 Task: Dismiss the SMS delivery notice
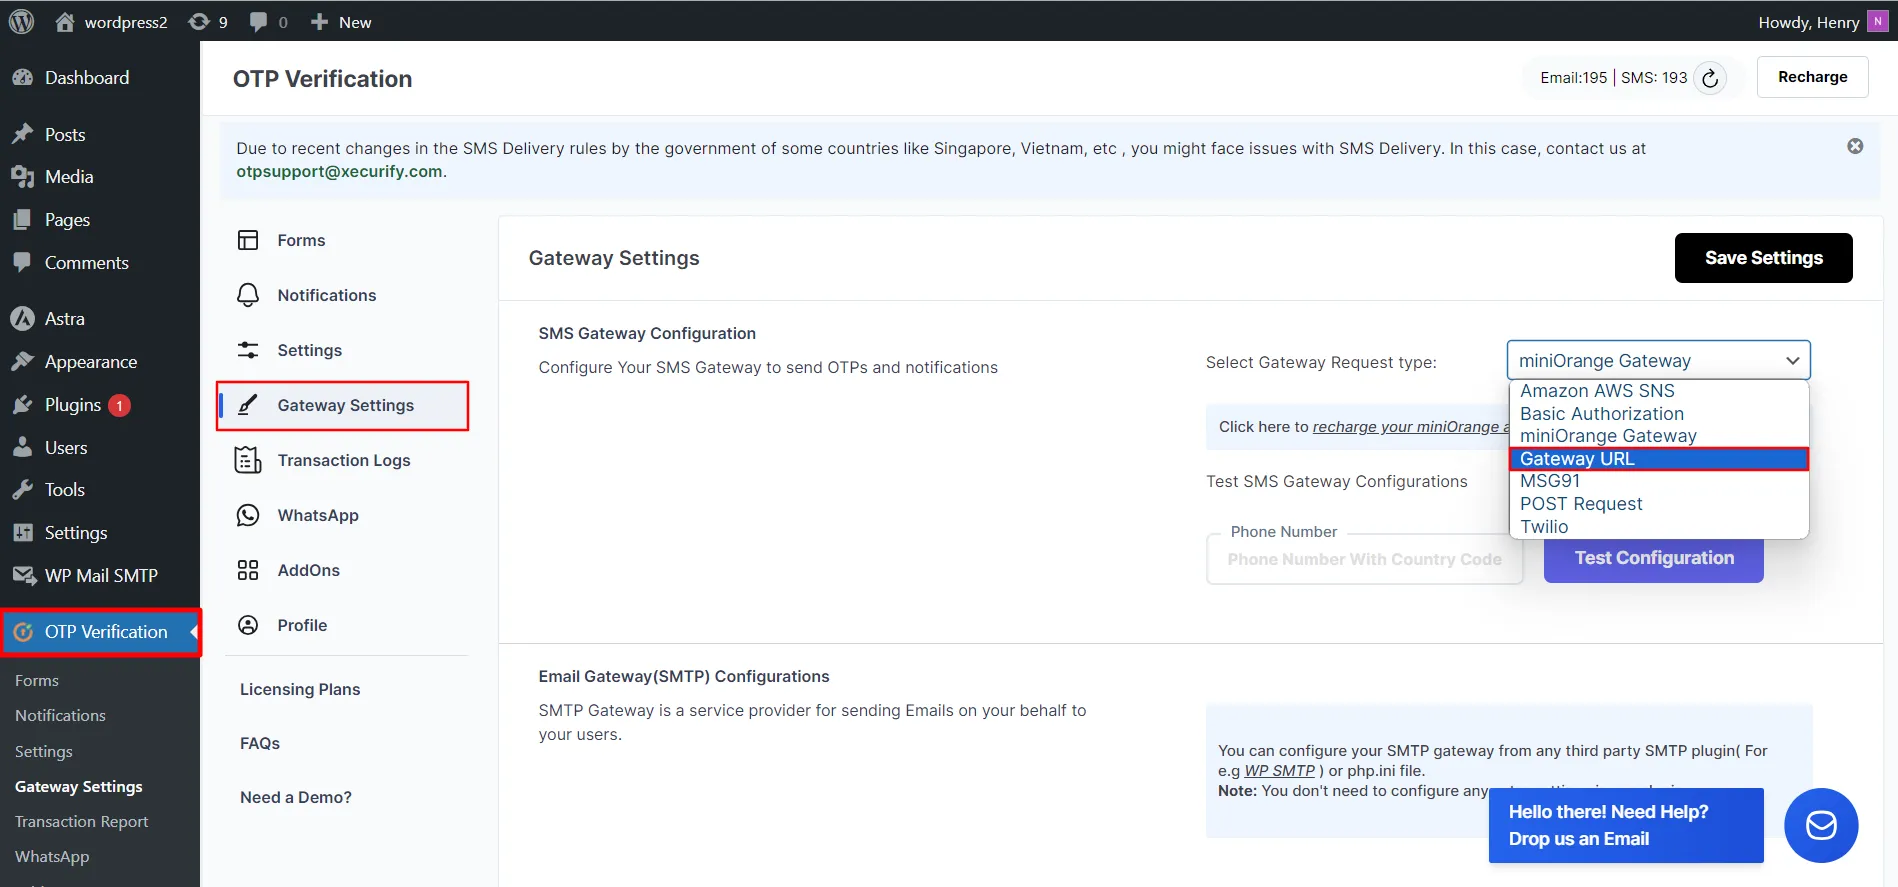click(1855, 146)
